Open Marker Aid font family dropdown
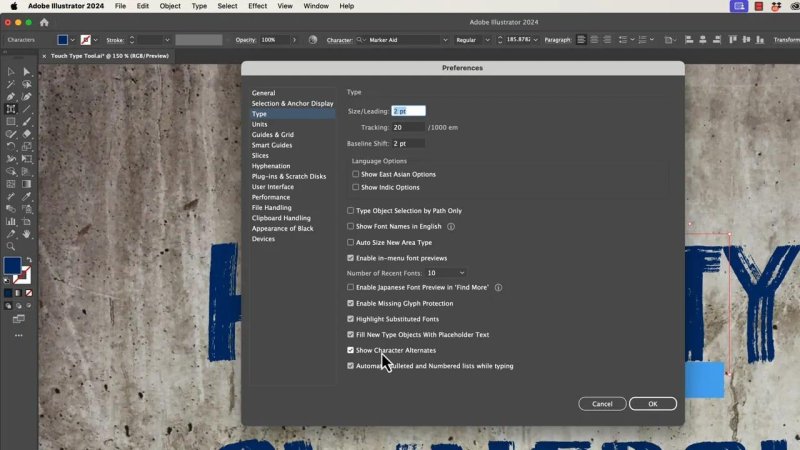Screen dimensions: 800x450 coord(445,40)
